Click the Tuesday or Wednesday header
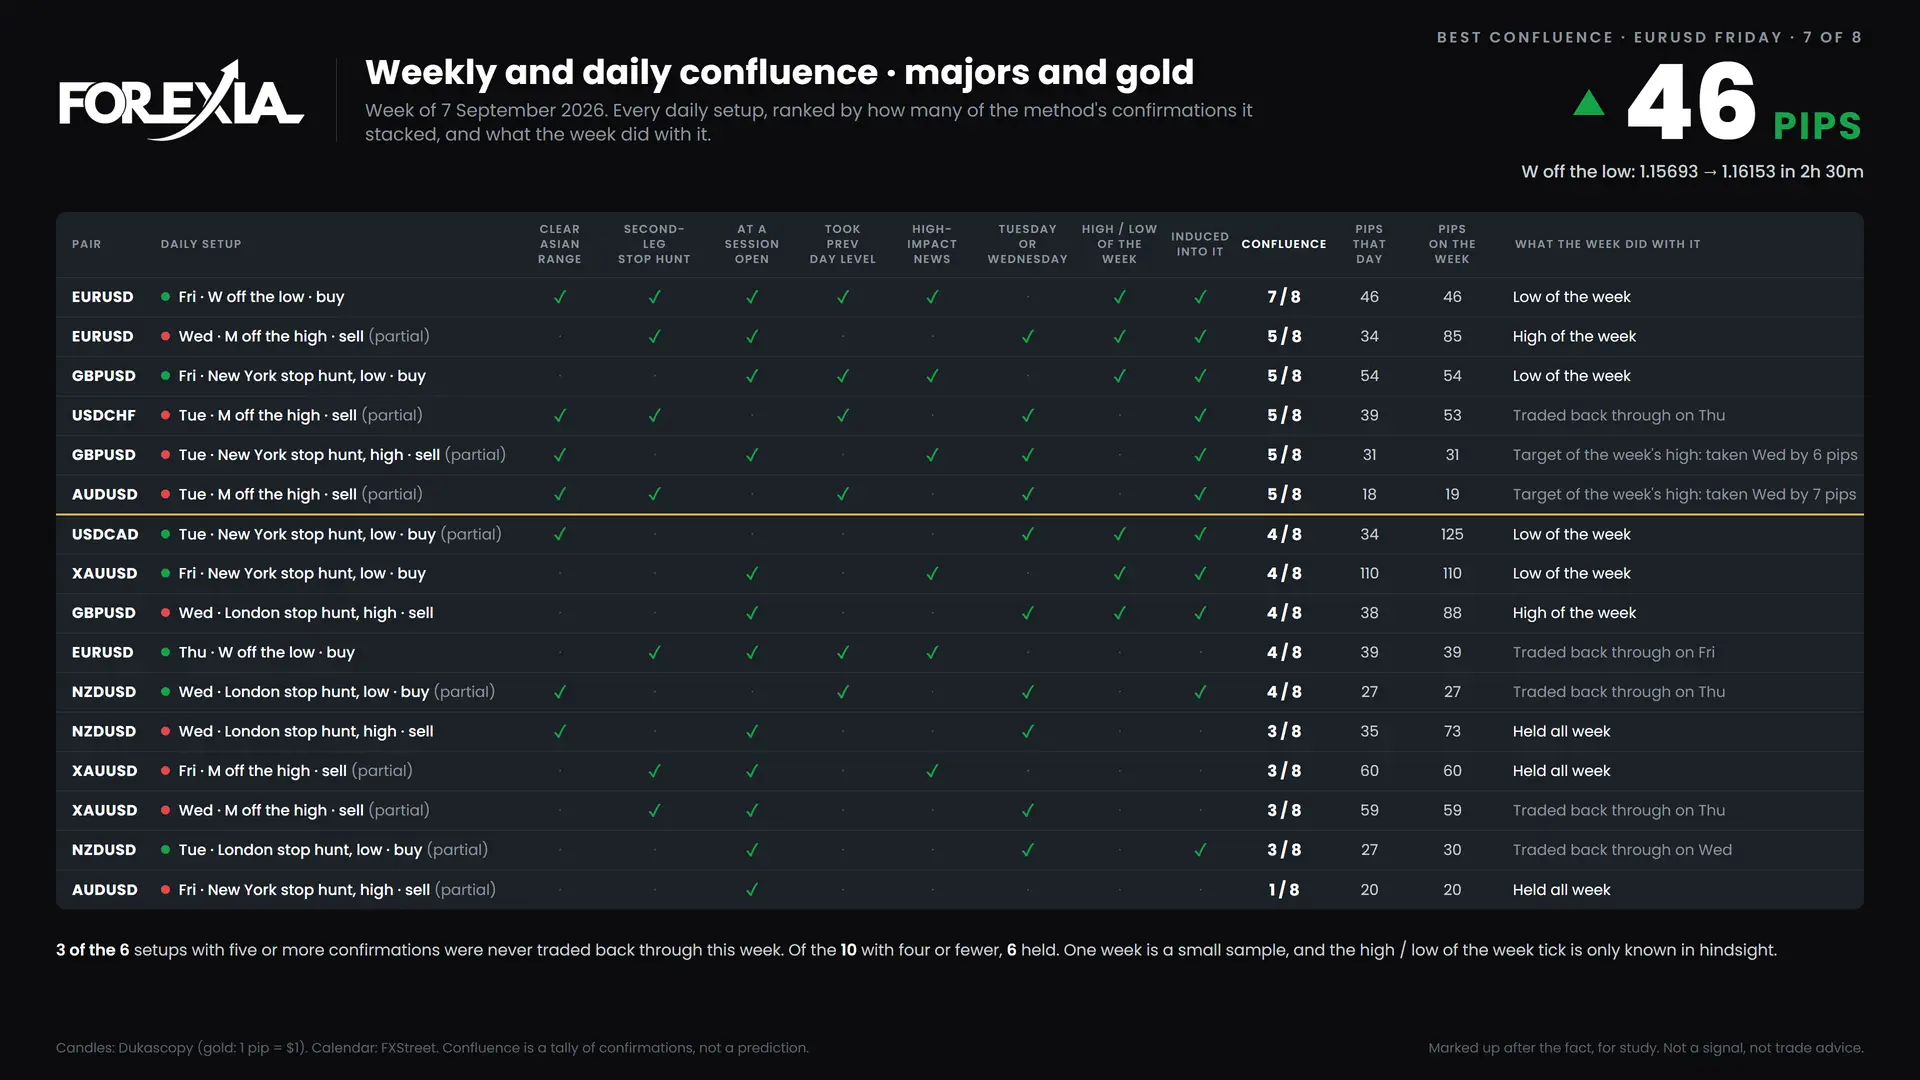This screenshot has height=1080, width=1920. click(1027, 244)
